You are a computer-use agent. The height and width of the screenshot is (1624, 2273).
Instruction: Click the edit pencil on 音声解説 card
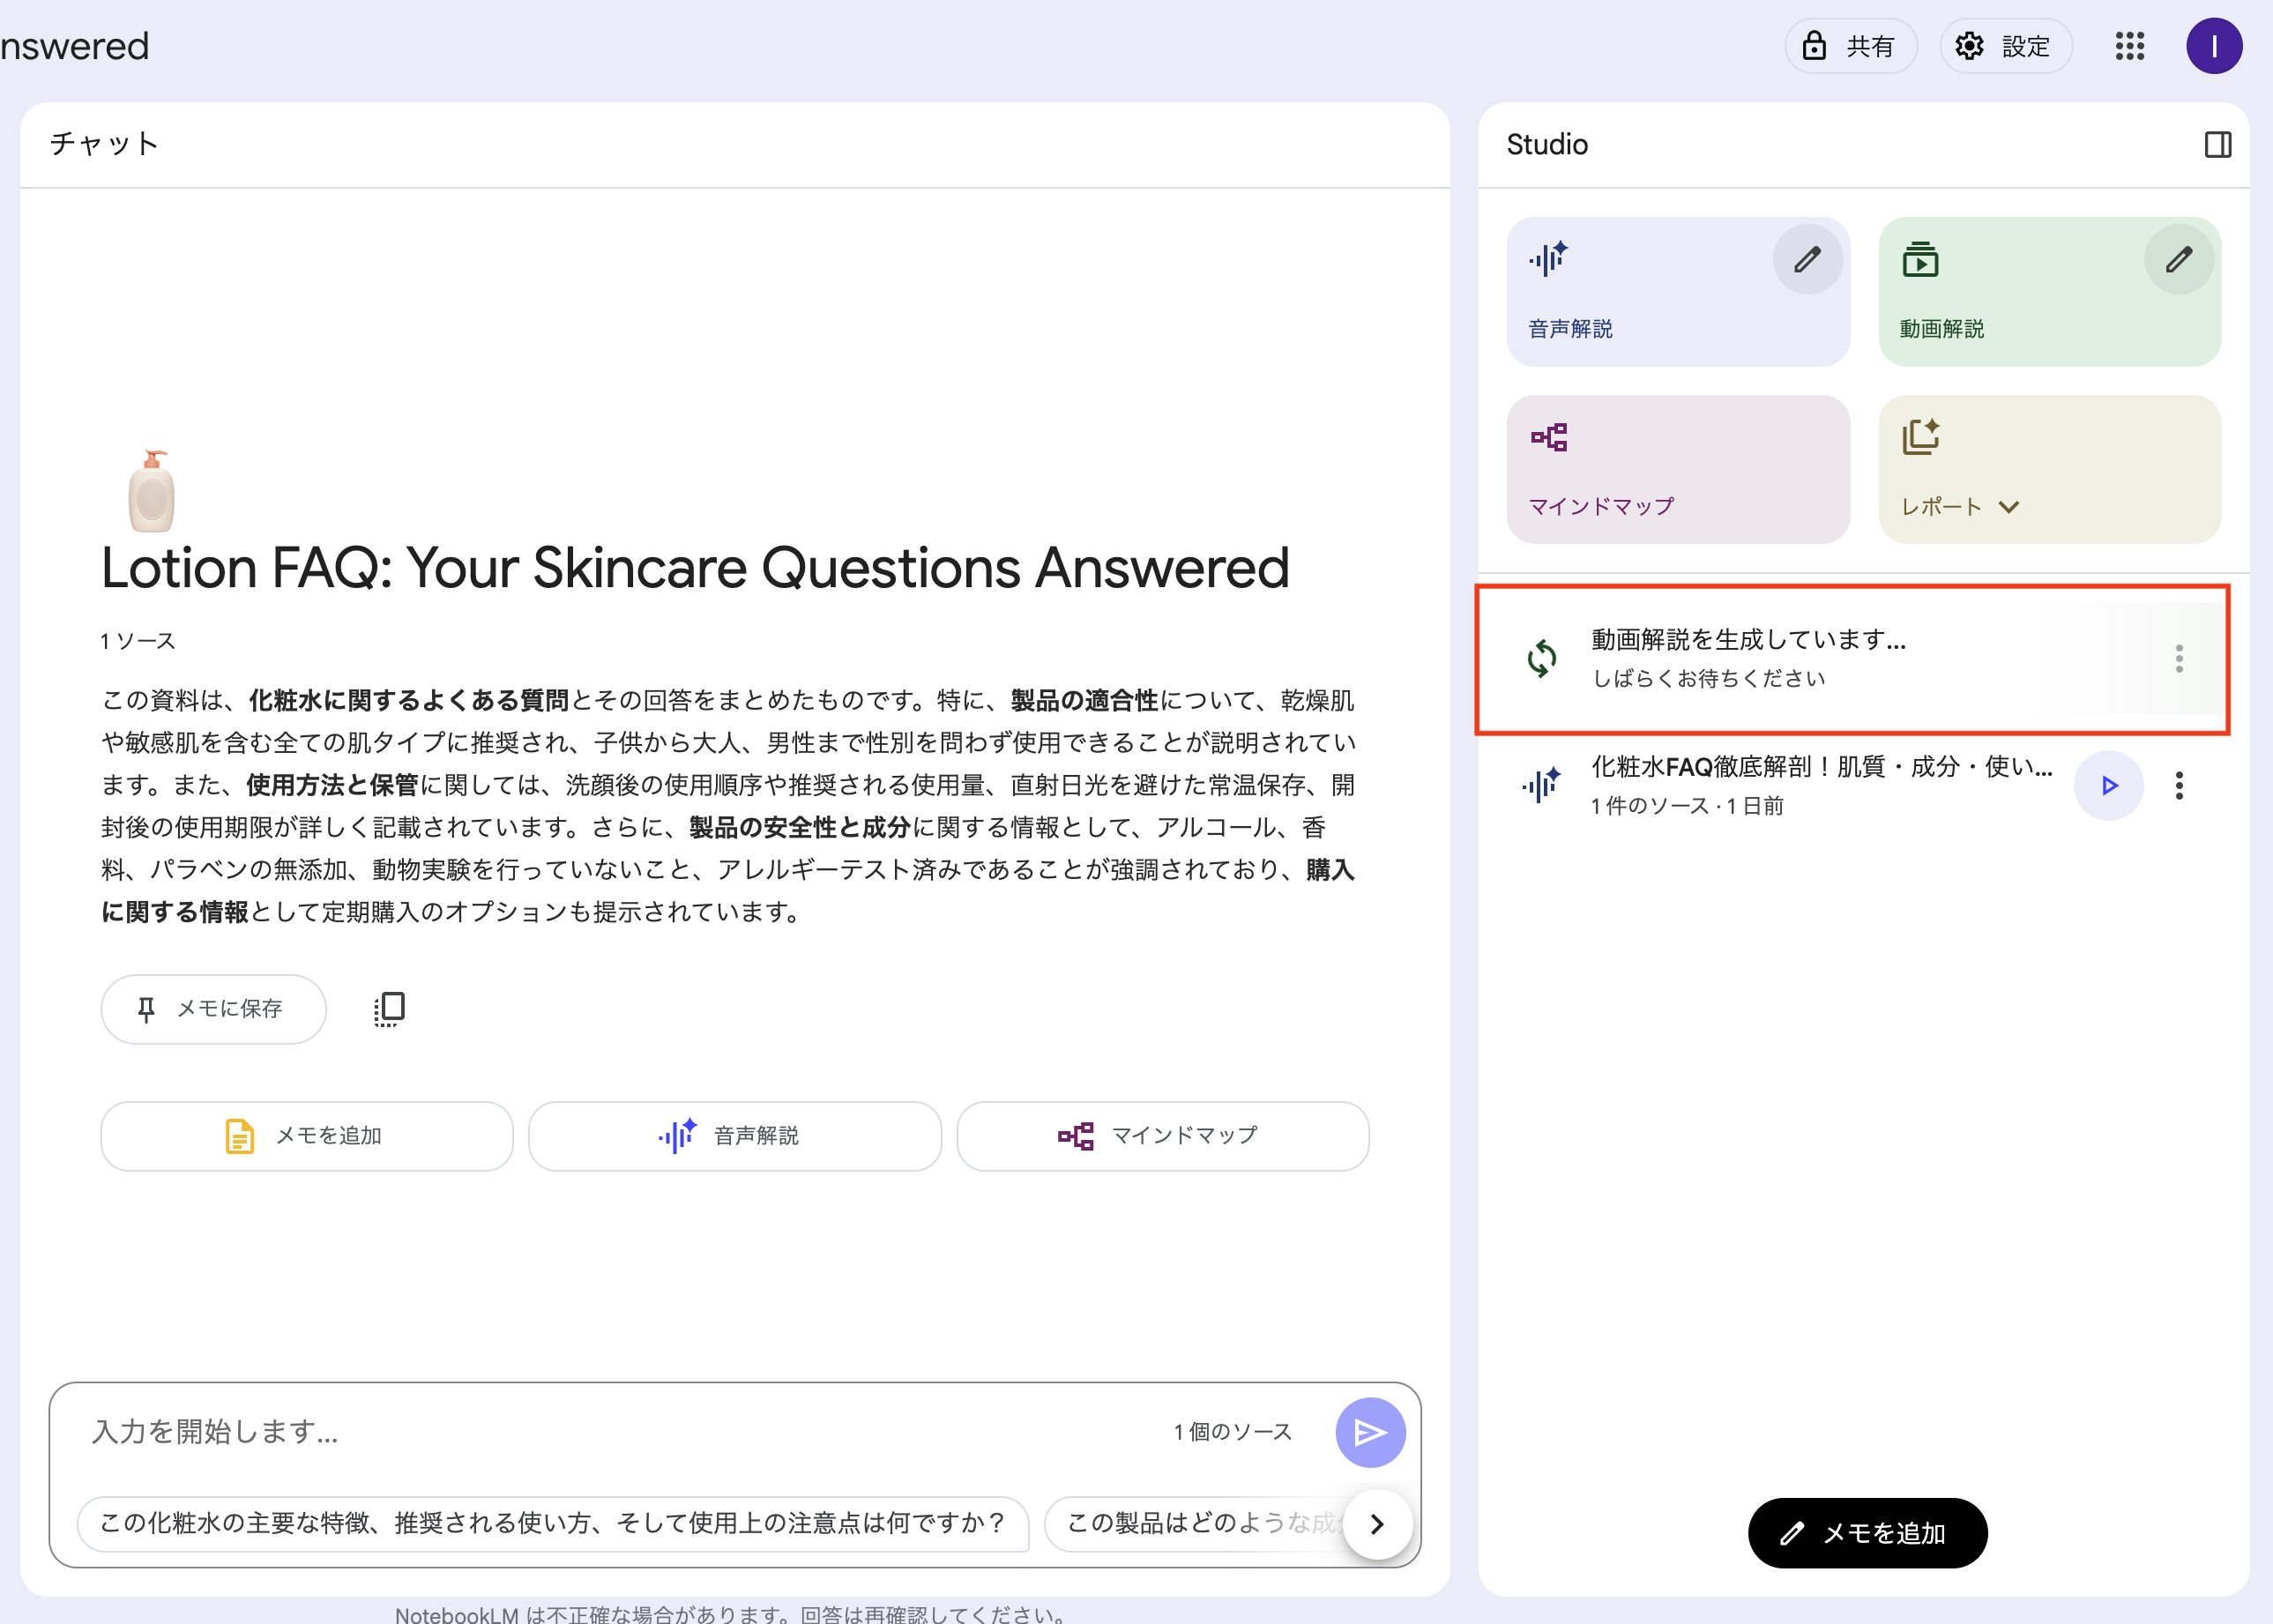click(1807, 260)
